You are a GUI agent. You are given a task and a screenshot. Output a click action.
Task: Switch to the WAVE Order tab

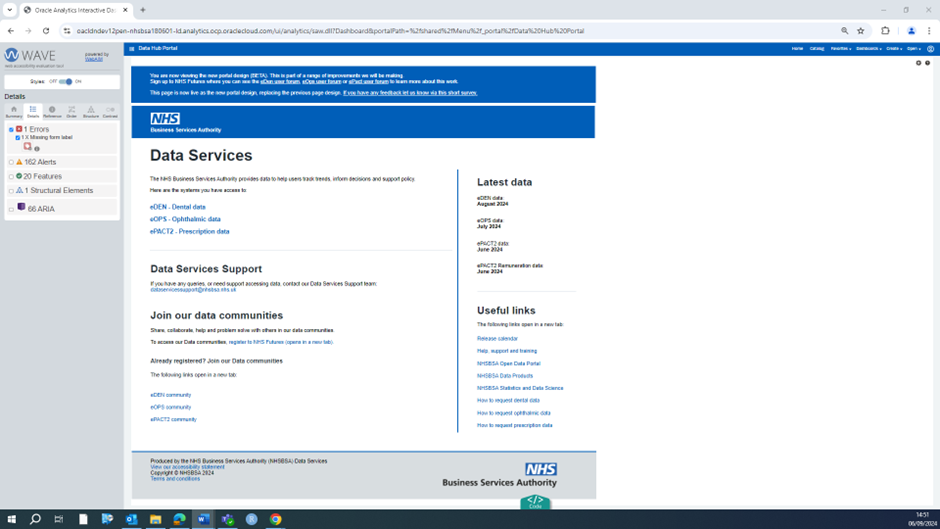pyautogui.click(x=71, y=112)
